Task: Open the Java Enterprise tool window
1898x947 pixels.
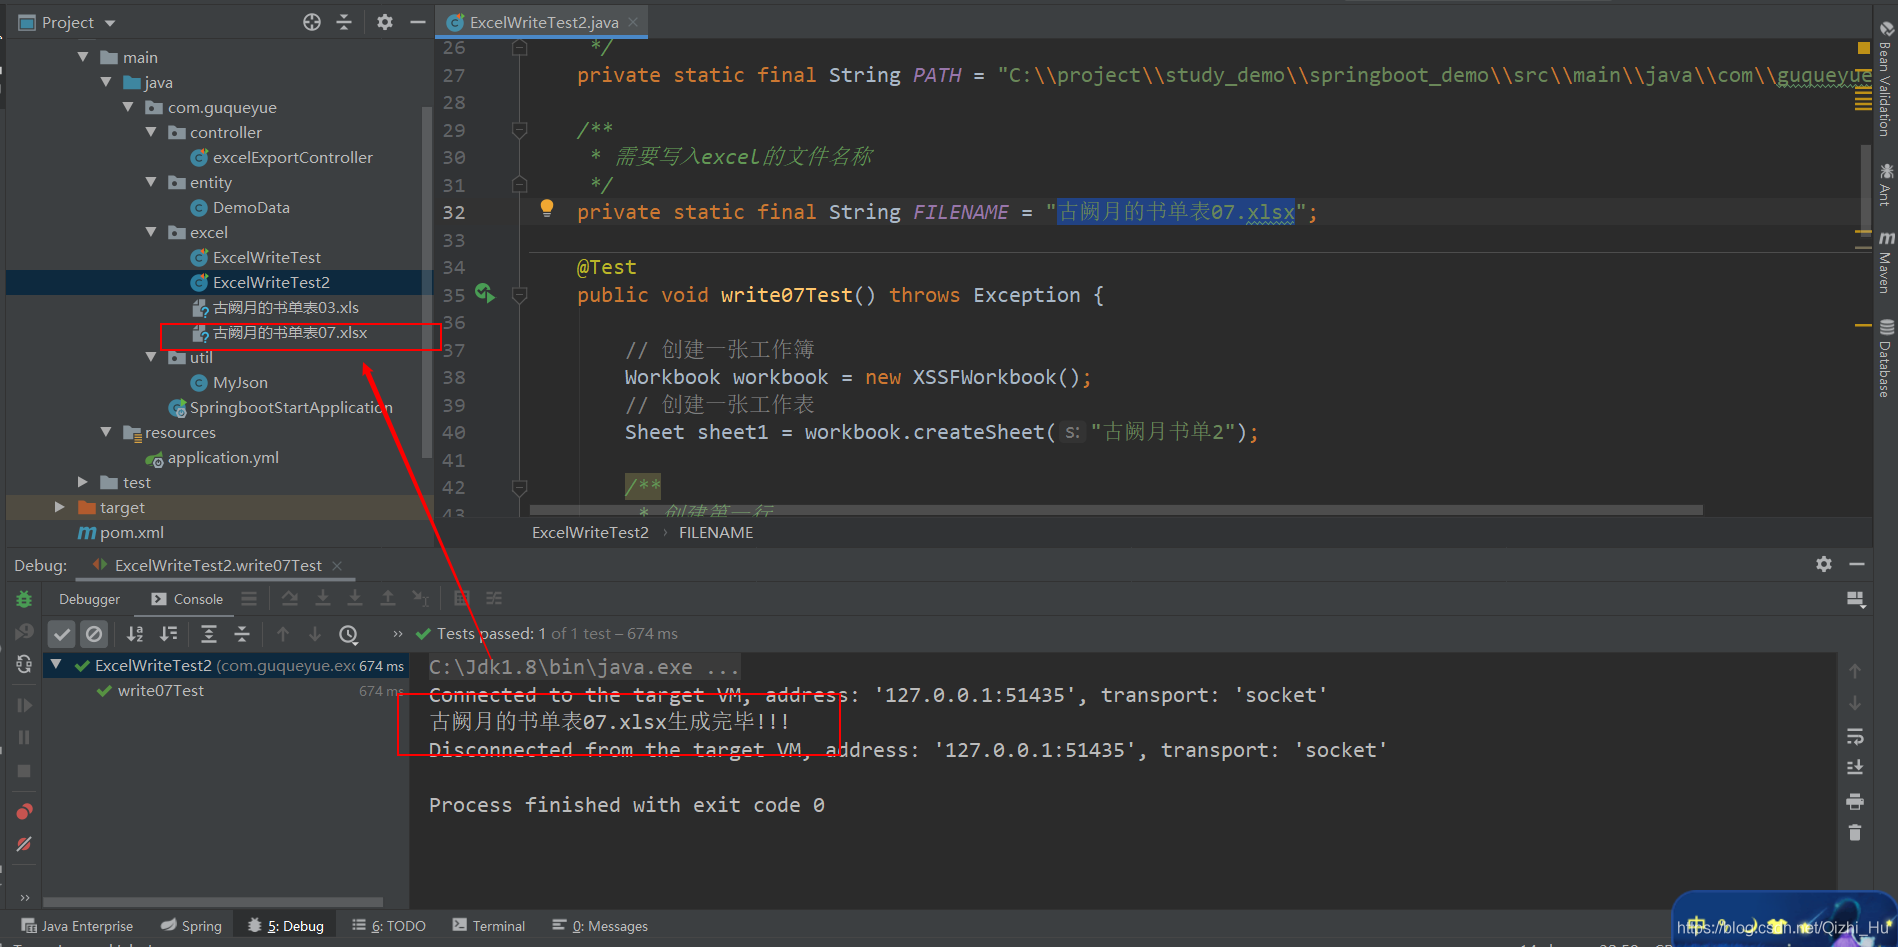Action: coord(77,926)
